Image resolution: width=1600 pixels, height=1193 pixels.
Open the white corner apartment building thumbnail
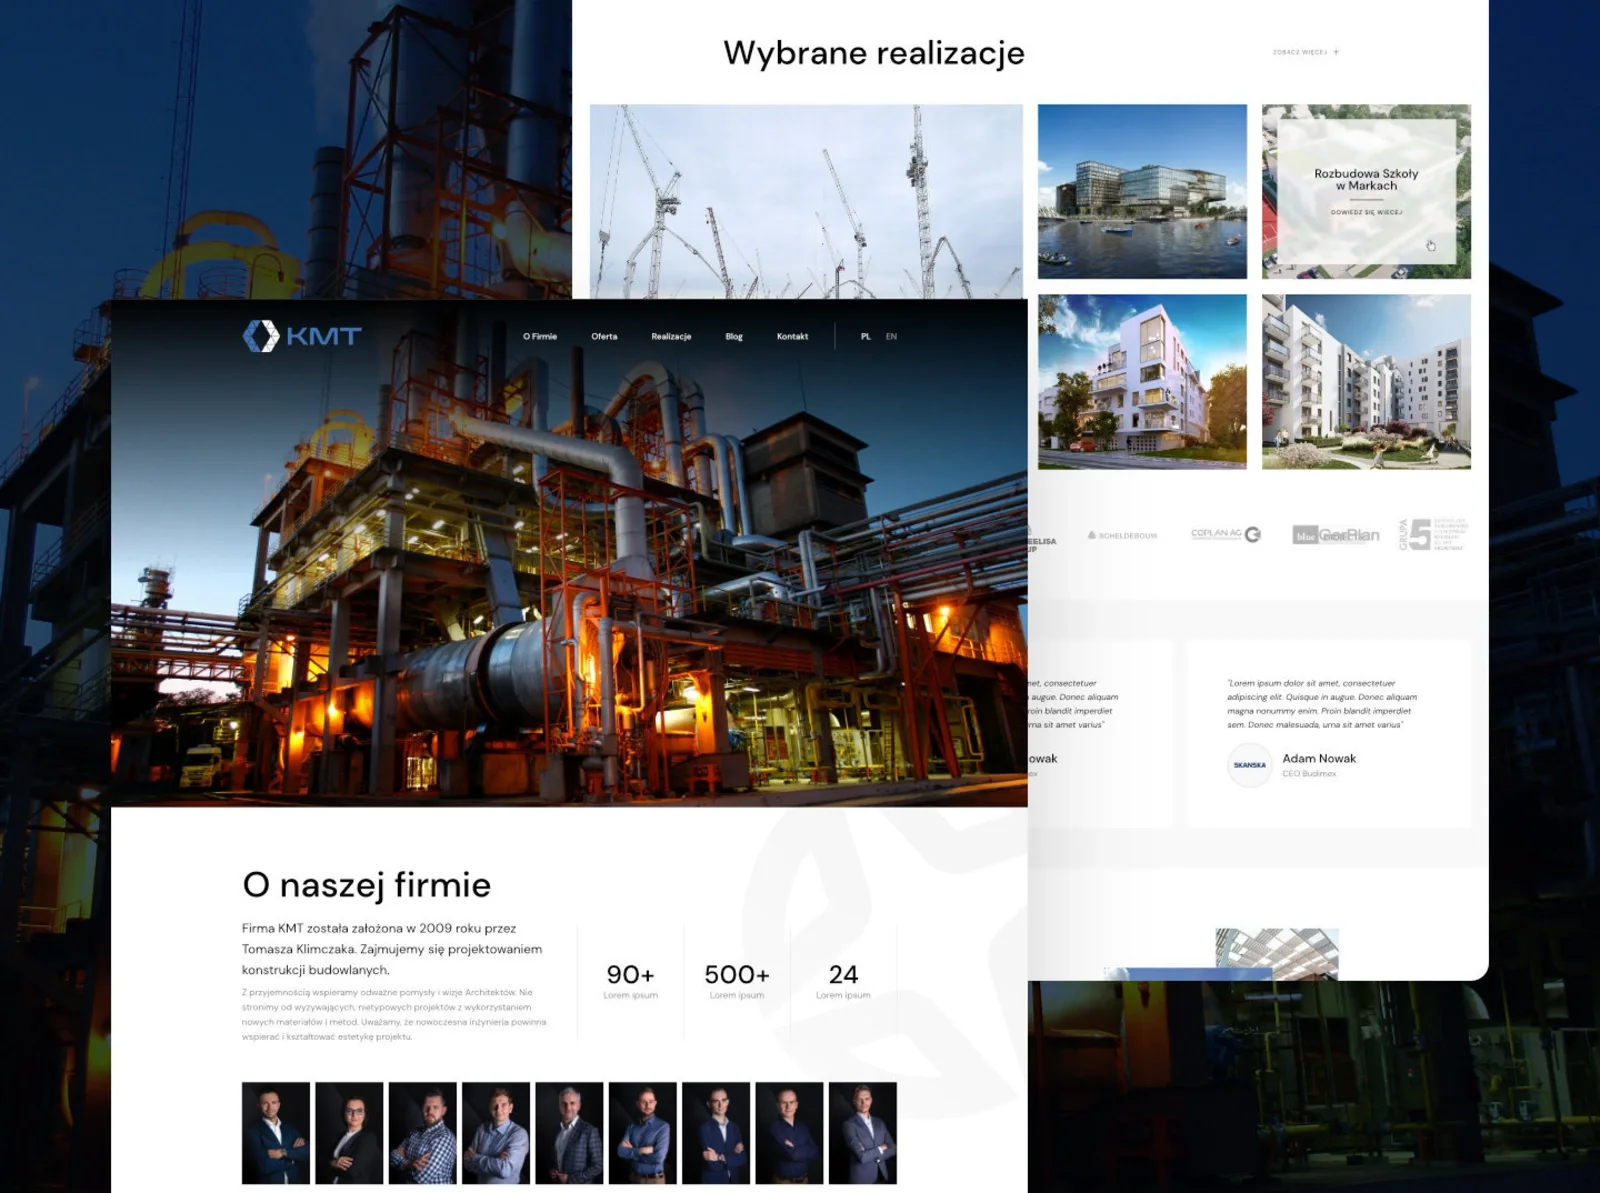(1142, 381)
